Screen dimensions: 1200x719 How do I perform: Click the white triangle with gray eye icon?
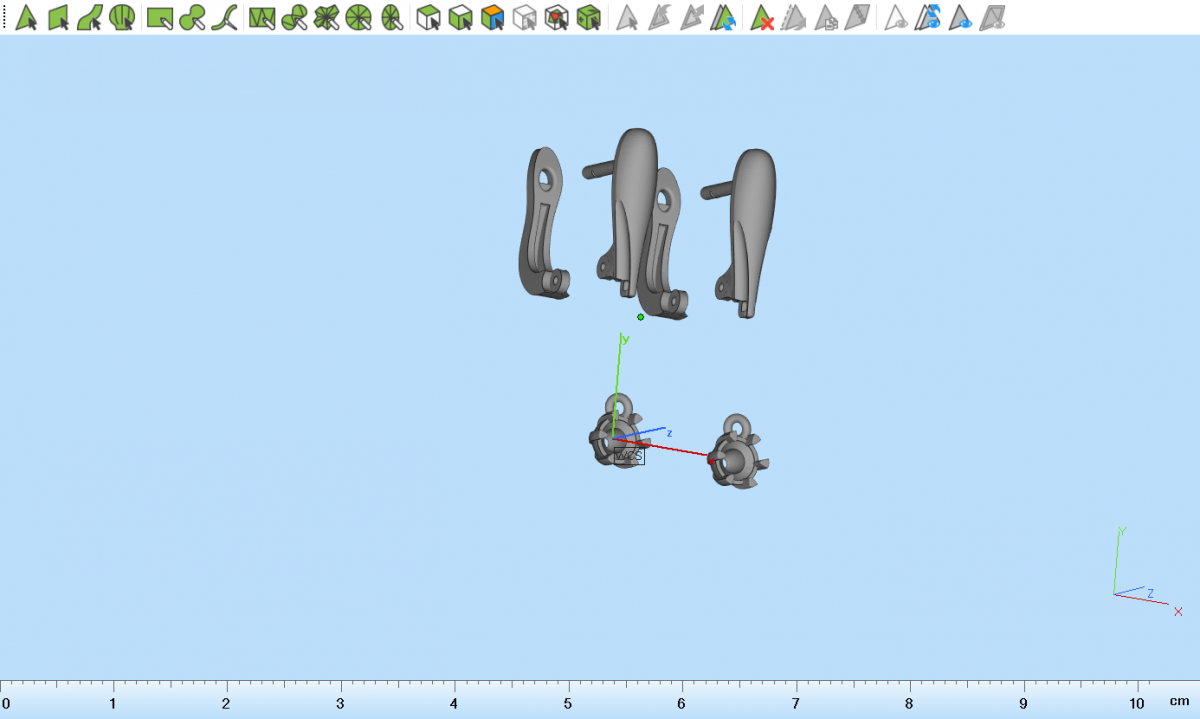897,17
